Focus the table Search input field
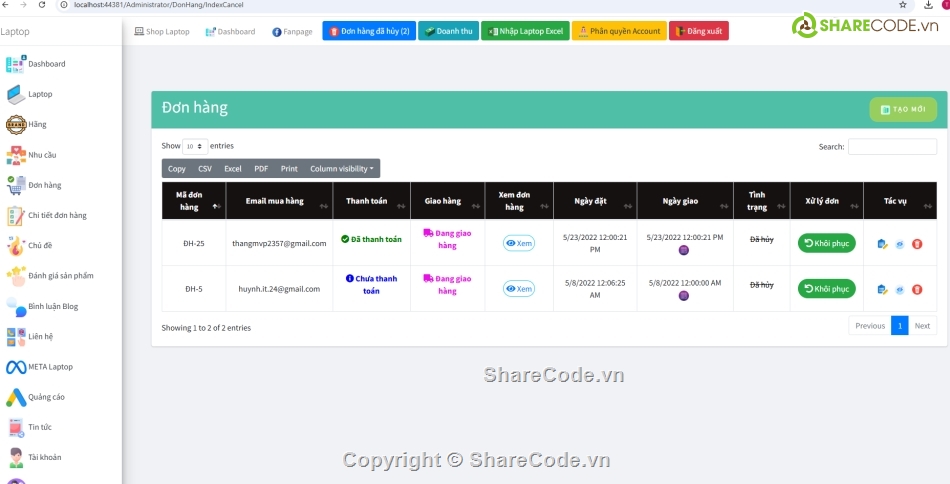 892,147
